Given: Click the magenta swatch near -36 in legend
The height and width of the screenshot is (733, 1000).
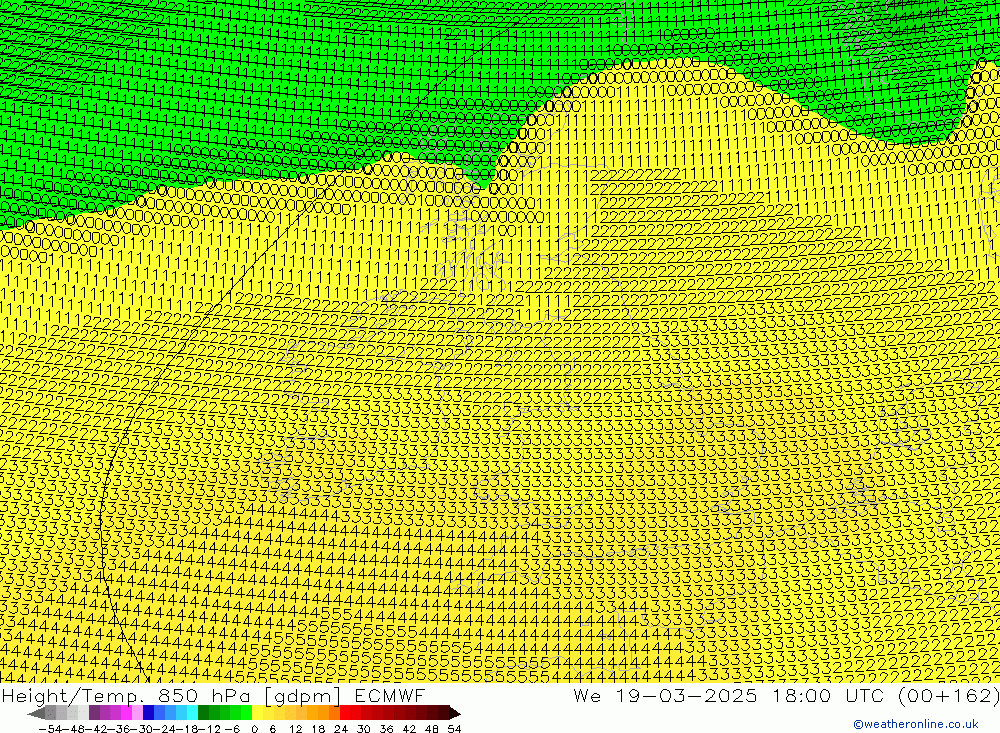Looking at the screenshot, I should (127, 713).
